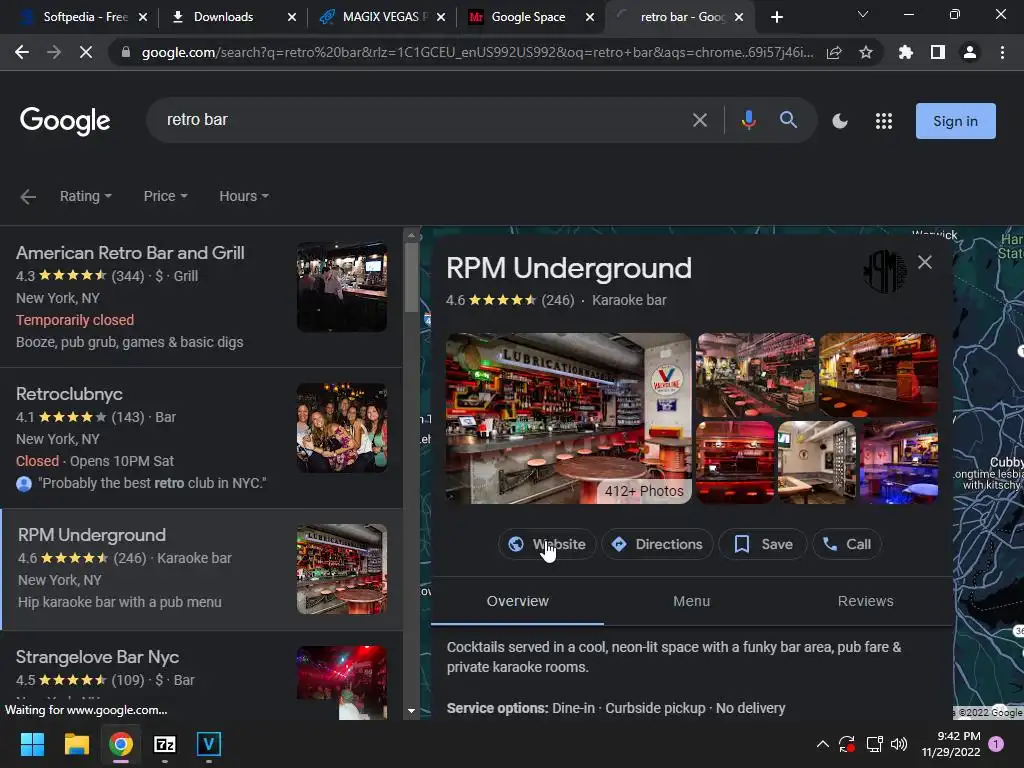Save RPM Underground with Save button
The image size is (1024, 768).
(763, 544)
